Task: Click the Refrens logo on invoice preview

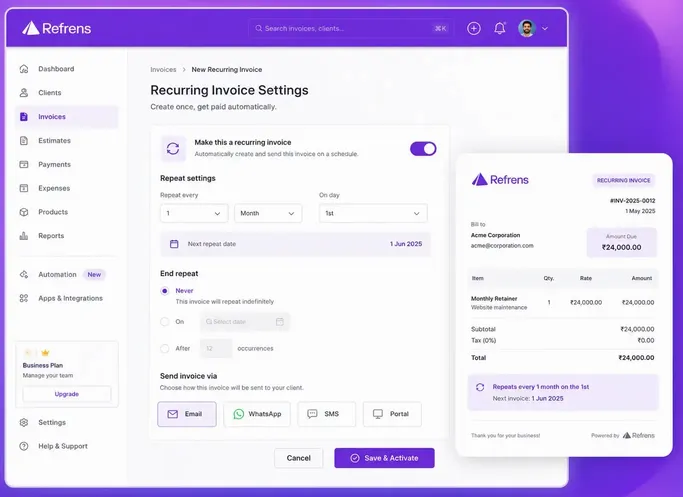Action: point(500,179)
